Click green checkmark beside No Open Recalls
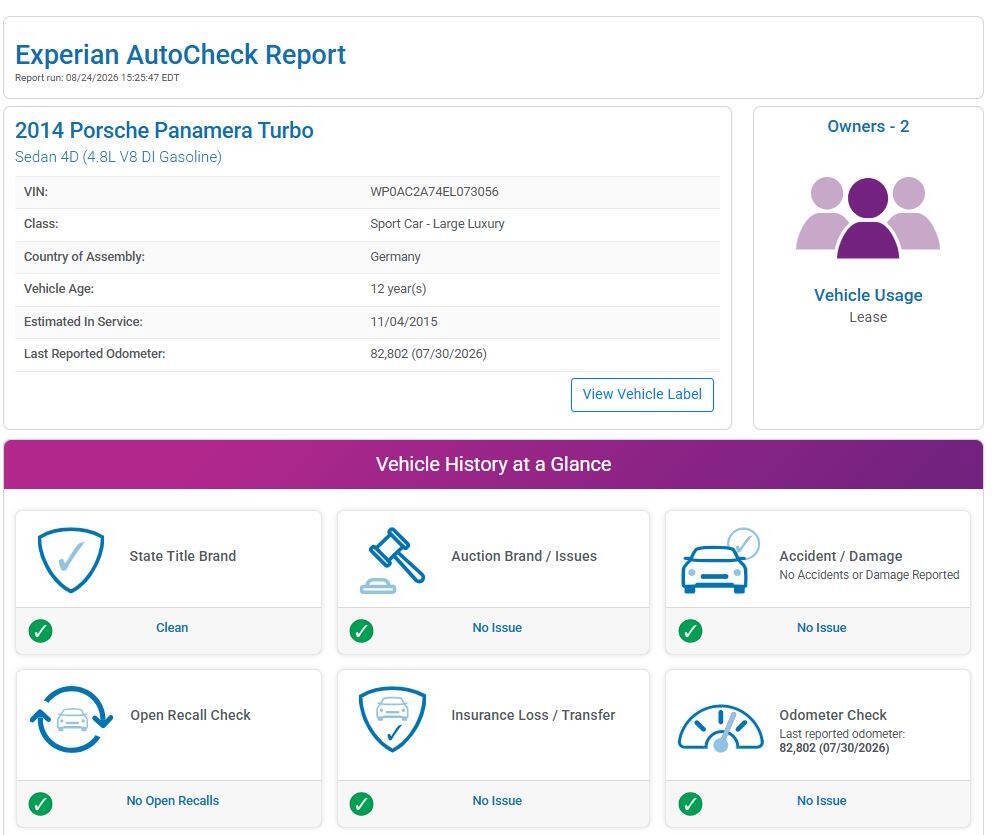This screenshot has width=992, height=835. point(40,803)
